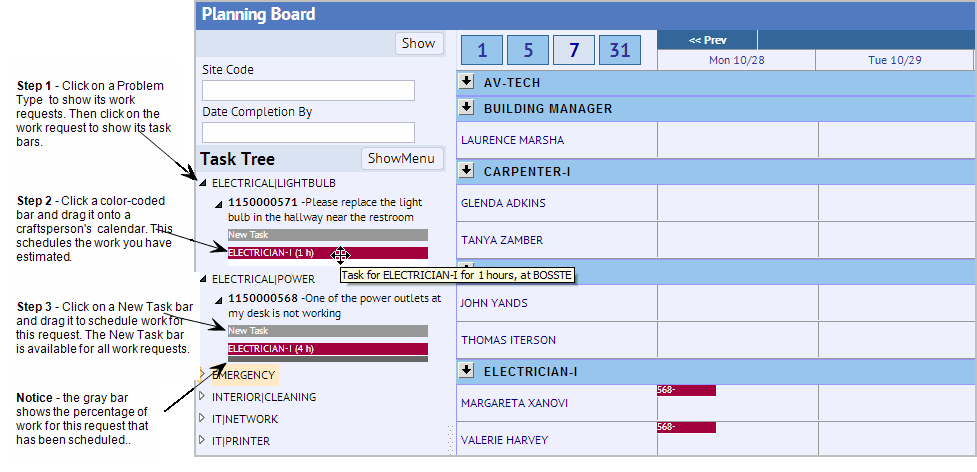Select the ELECTRICIAN-I (4 h) task bar
Viewport: 977px width, 472px height.
coord(327,349)
